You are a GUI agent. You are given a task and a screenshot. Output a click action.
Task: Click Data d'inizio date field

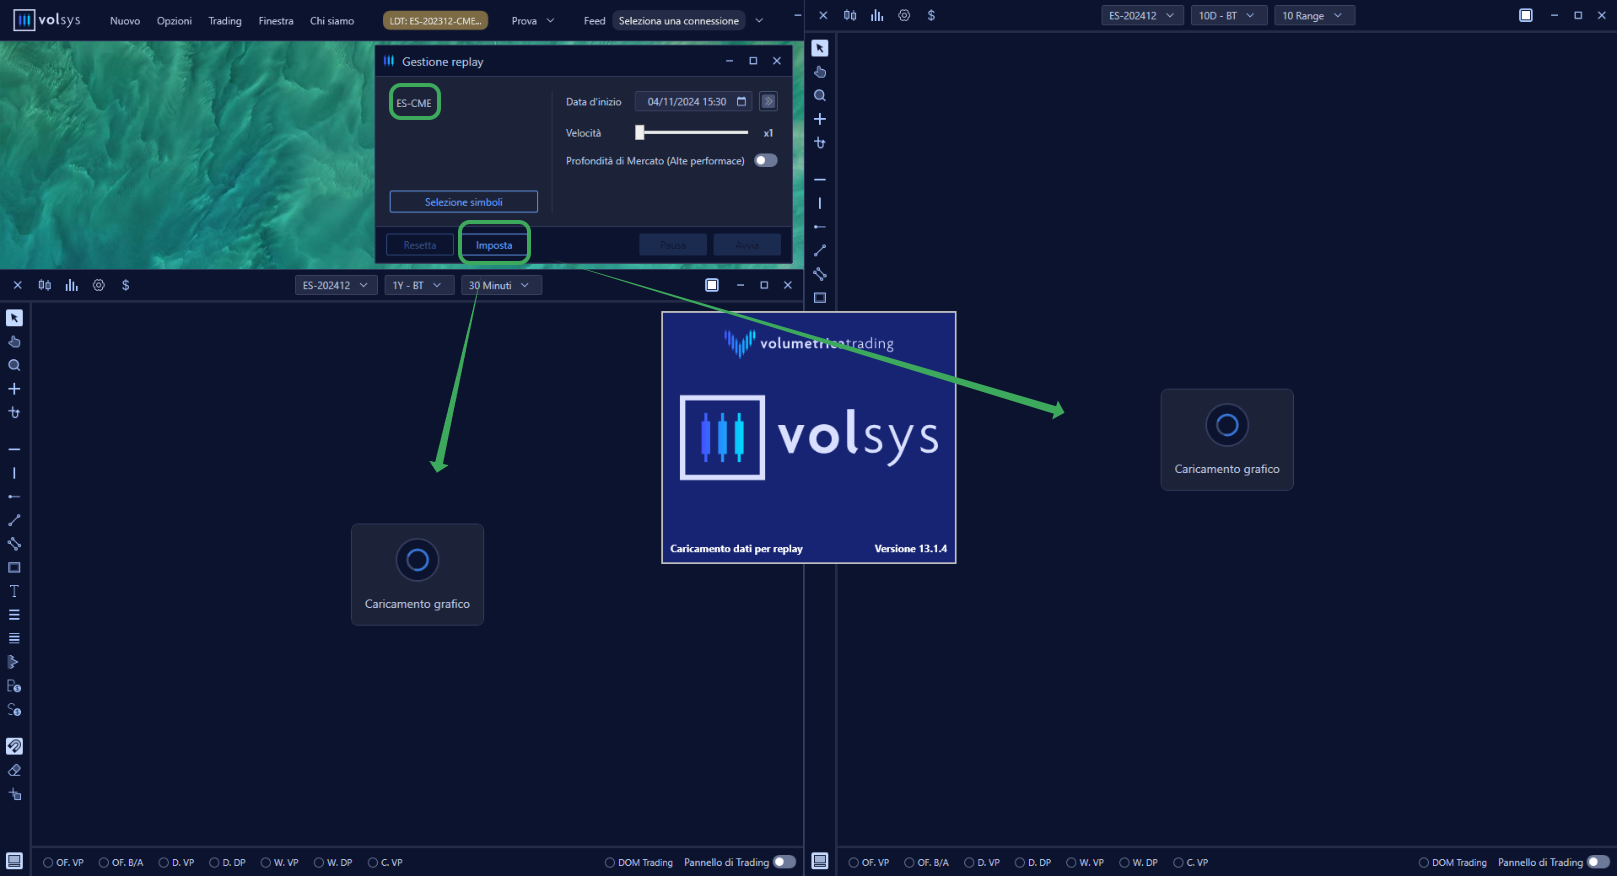[x=693, y=101]
